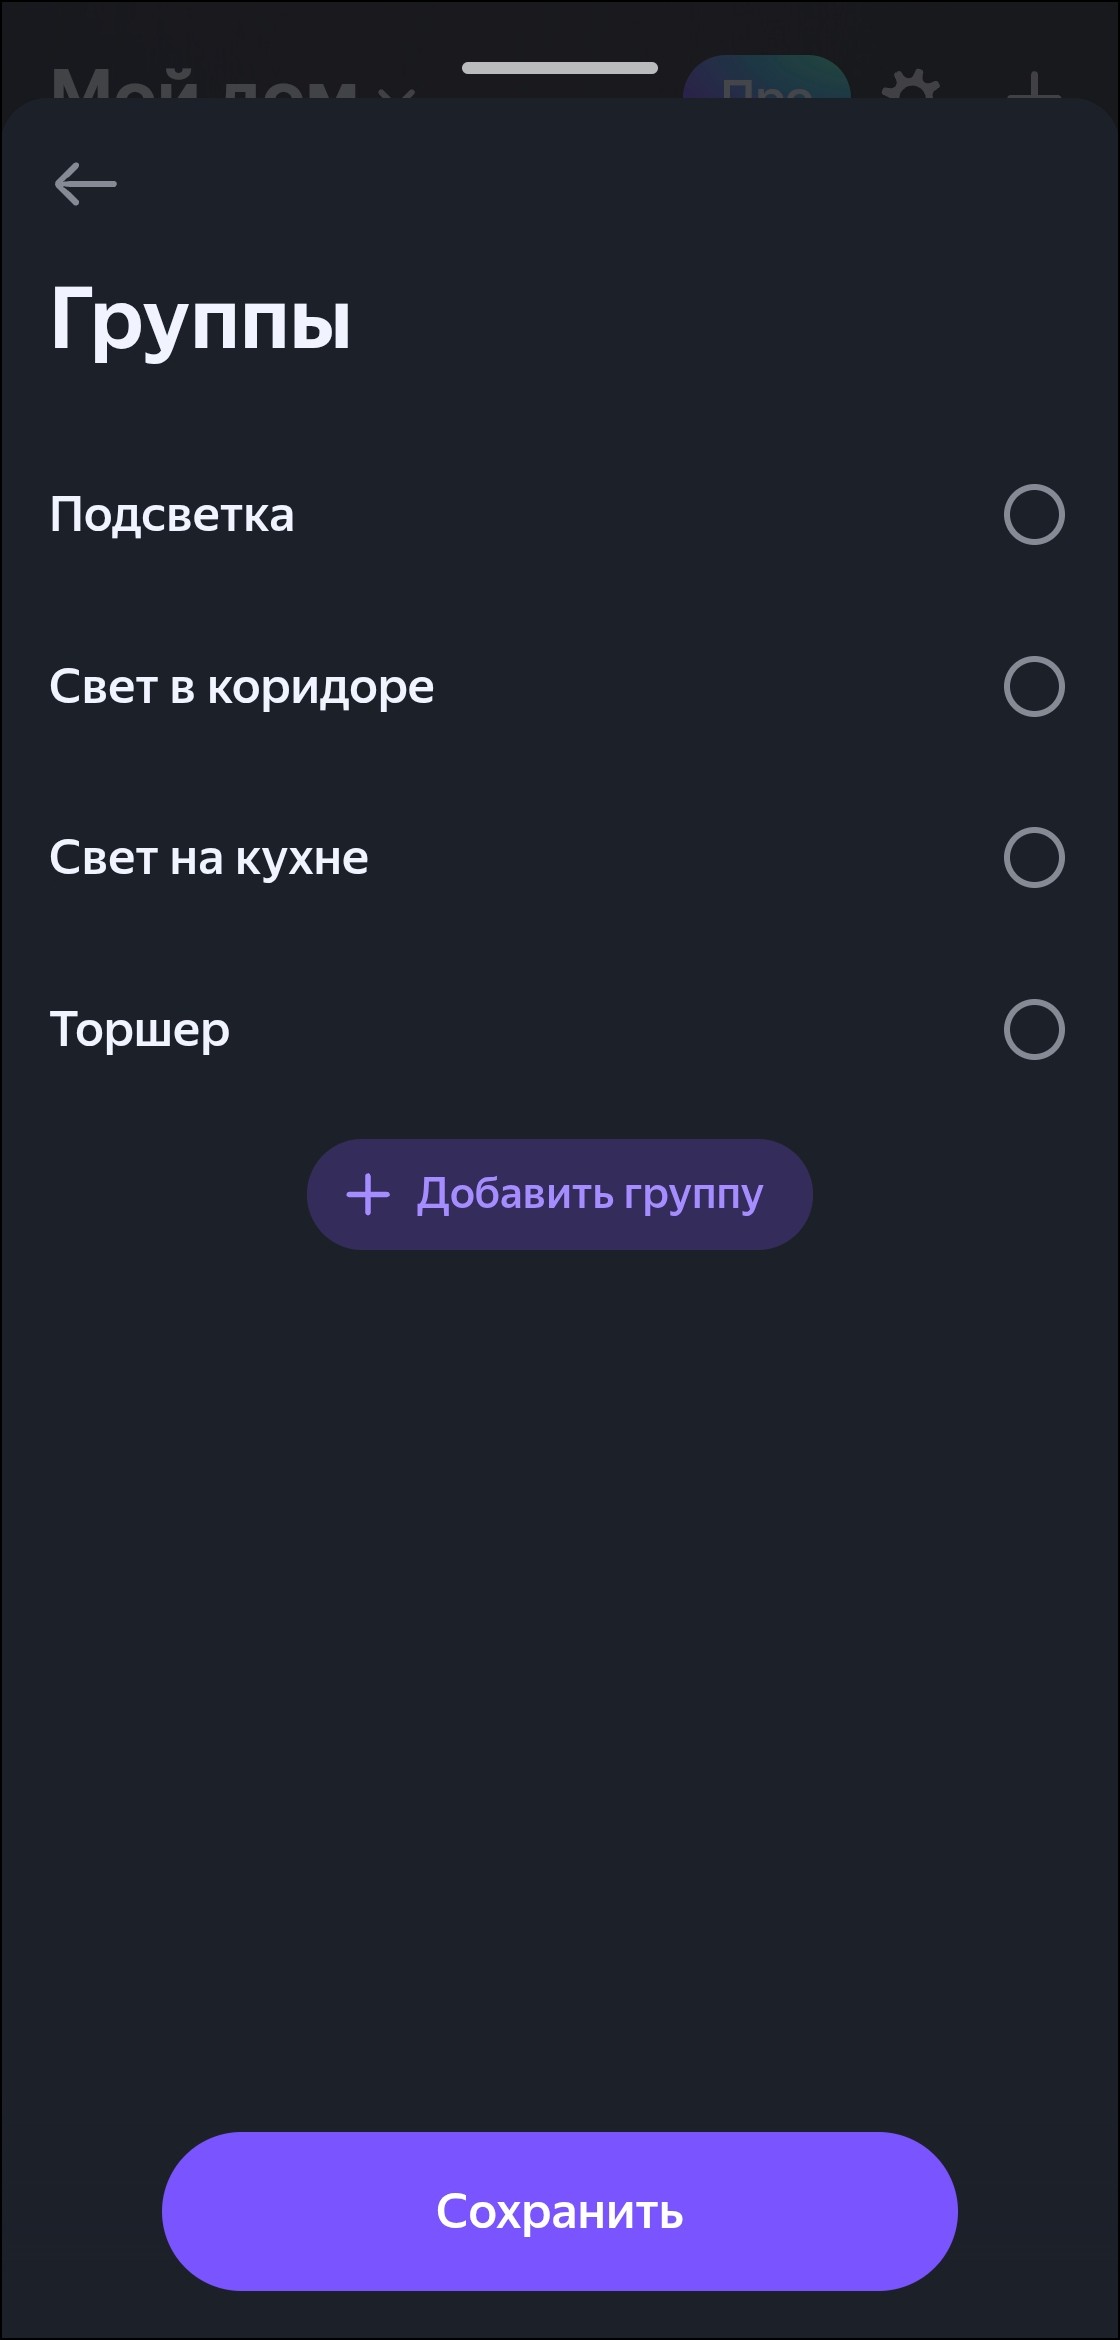Tap the "Про" badge in the header
The height and width of the screenshot is (2340, 1120).
point(767,80)
